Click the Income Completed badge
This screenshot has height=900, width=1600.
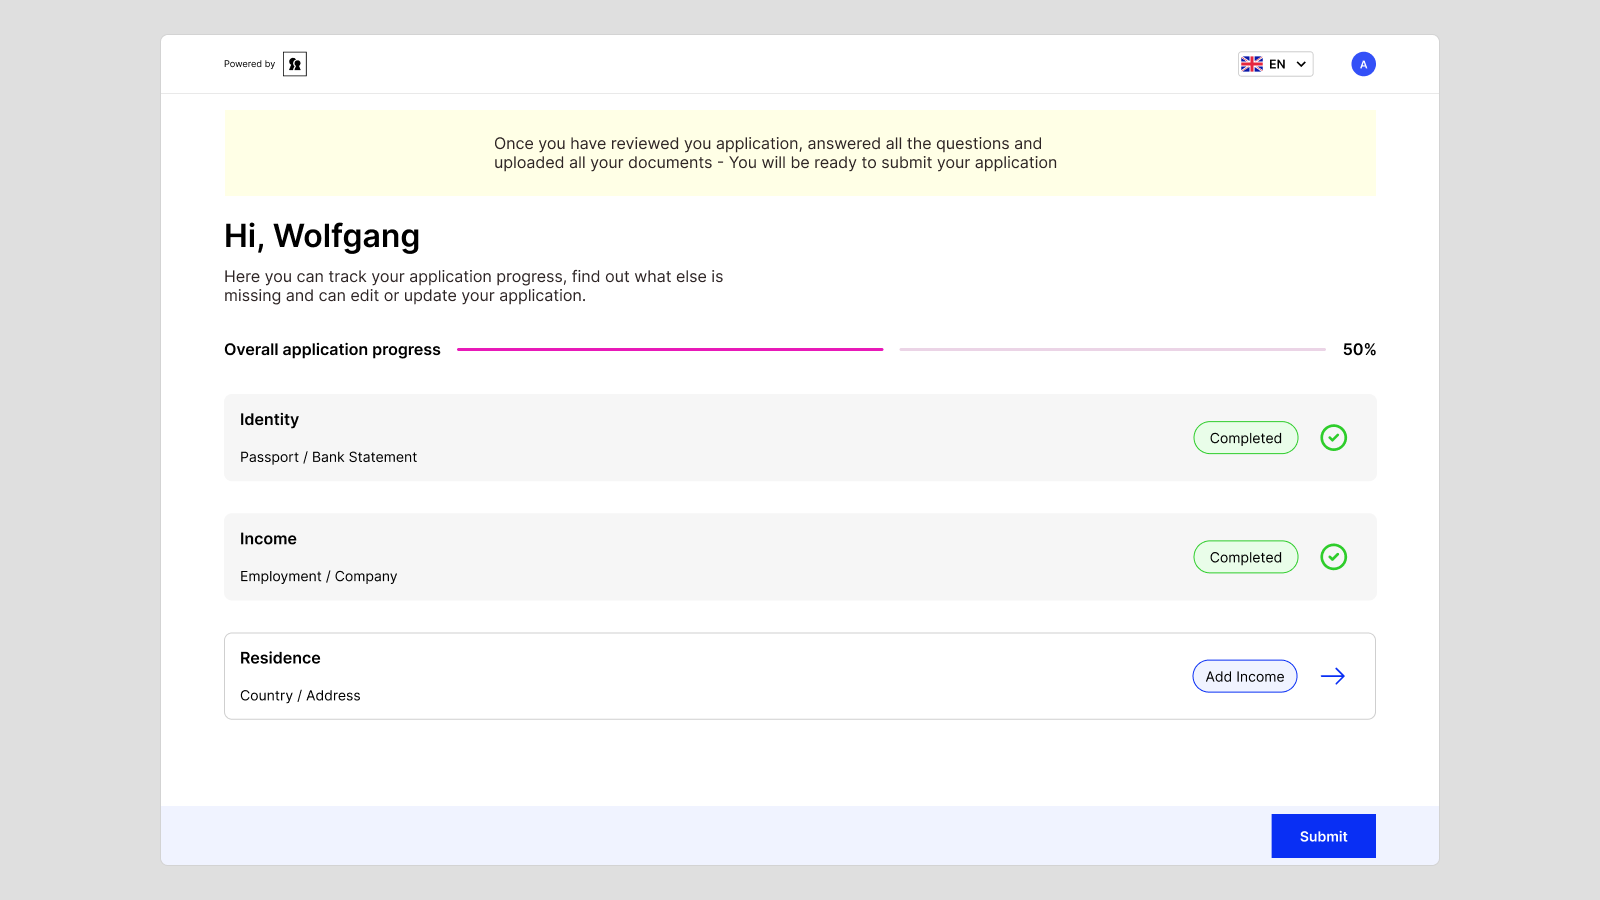click(1246, 557)
